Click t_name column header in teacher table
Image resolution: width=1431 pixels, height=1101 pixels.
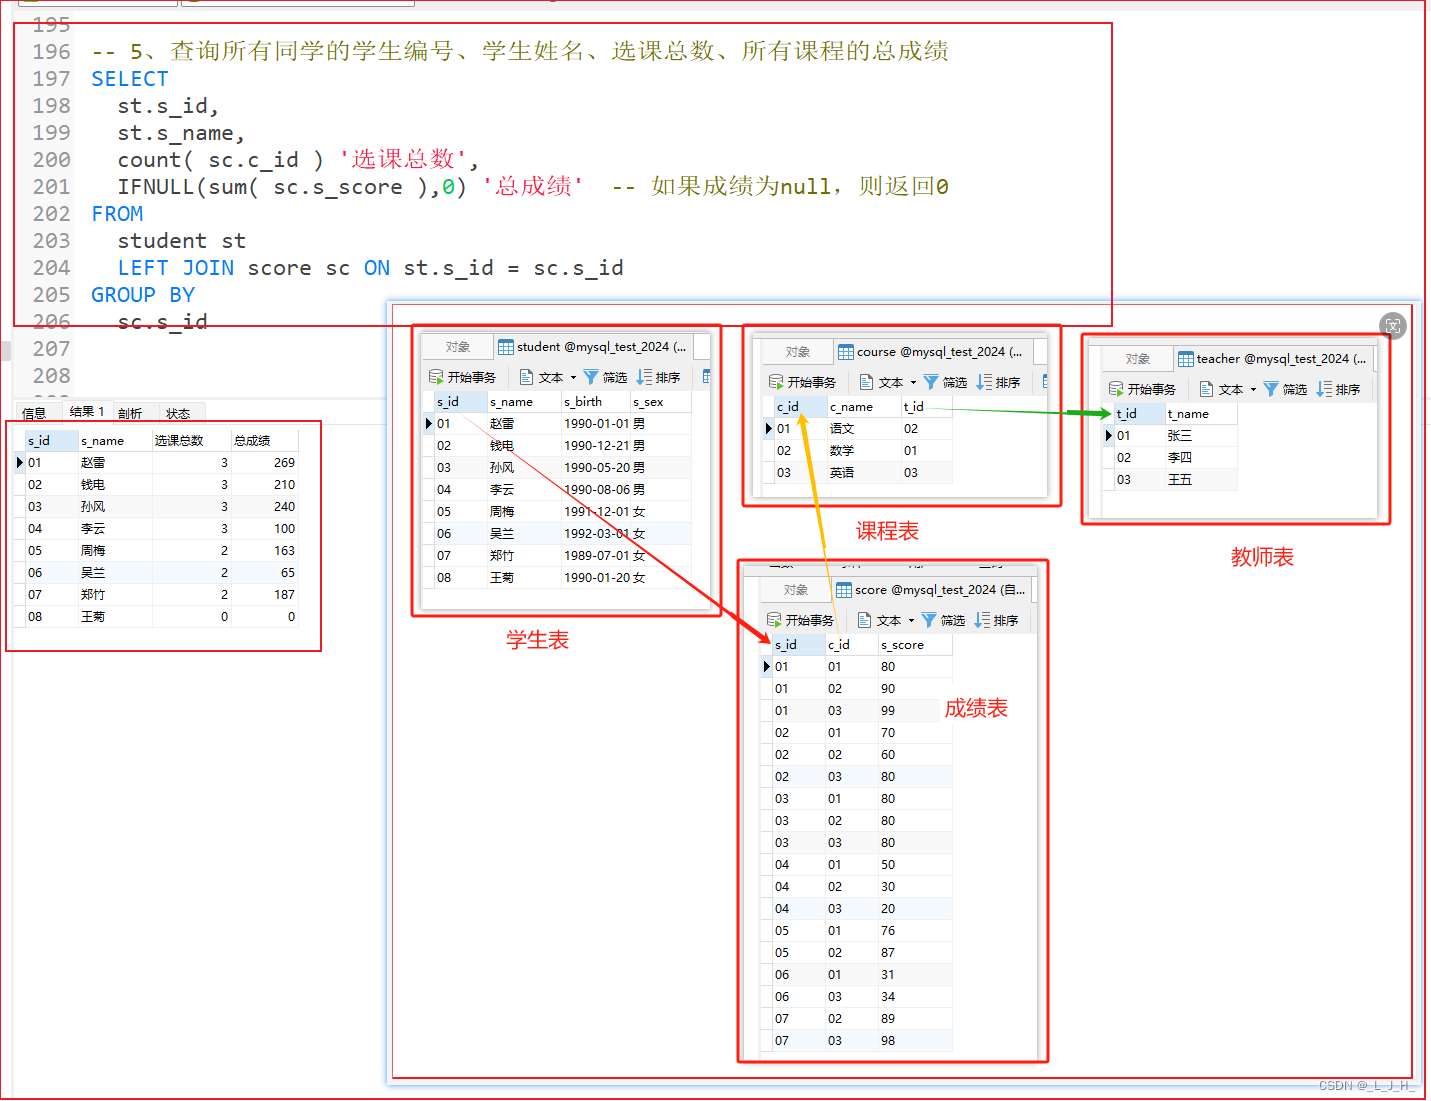1200,414
